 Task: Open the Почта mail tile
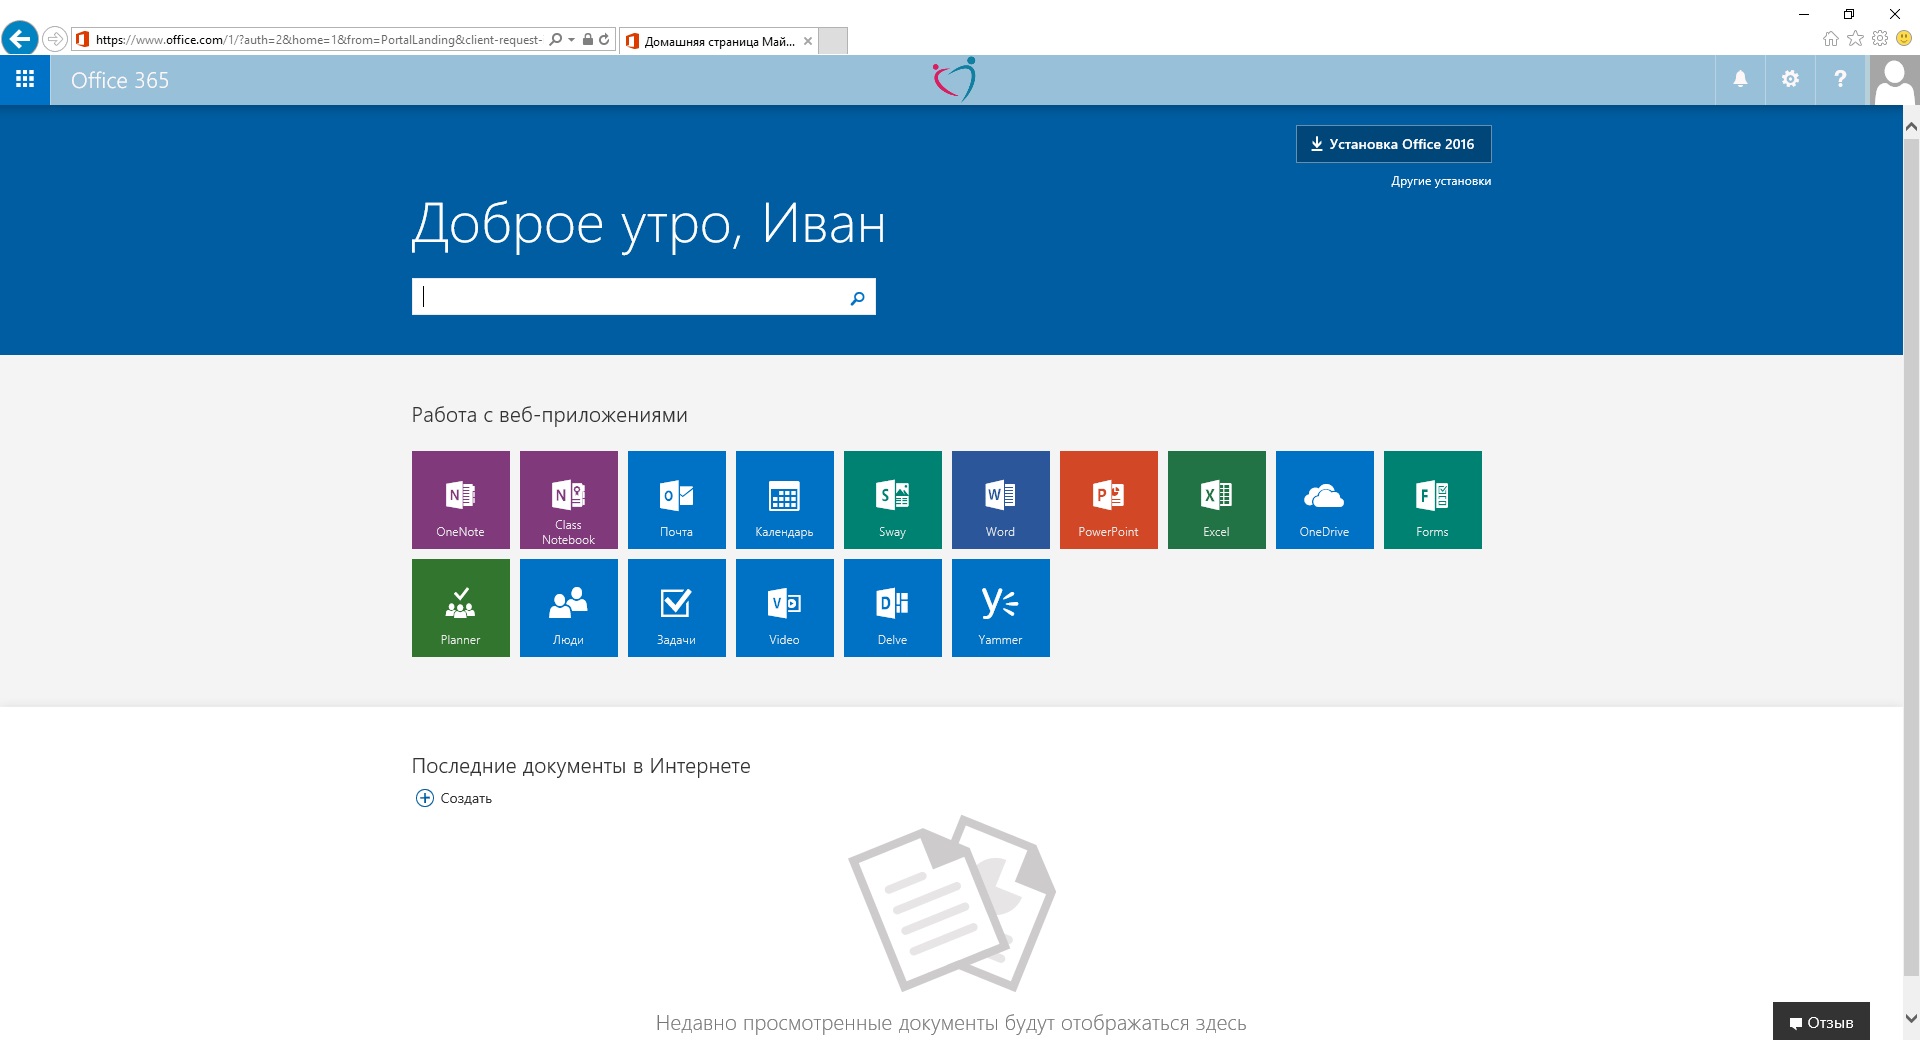click(x=676, y=499)
